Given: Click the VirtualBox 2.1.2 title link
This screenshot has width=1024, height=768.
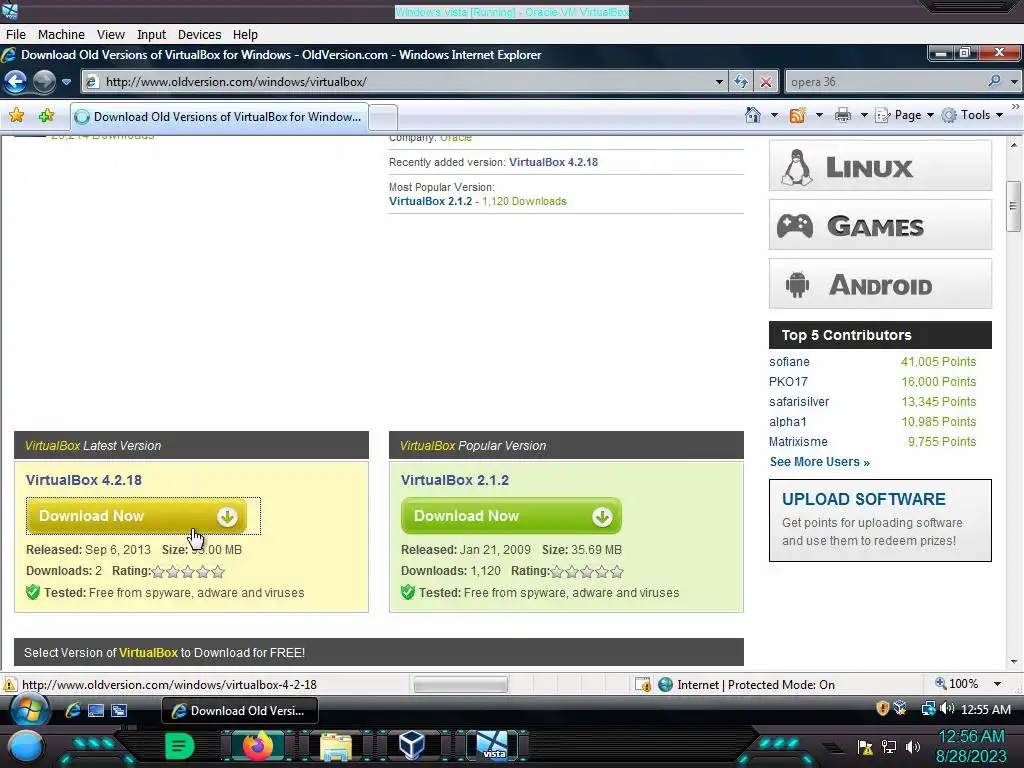Looking at the screenshot, I should [x=455, y=480].
